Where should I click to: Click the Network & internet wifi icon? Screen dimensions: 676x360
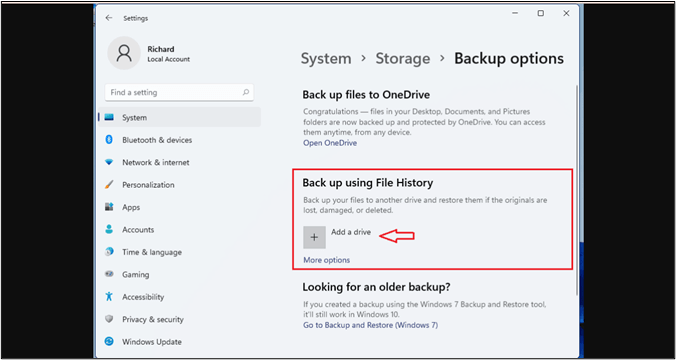(109, 163)
